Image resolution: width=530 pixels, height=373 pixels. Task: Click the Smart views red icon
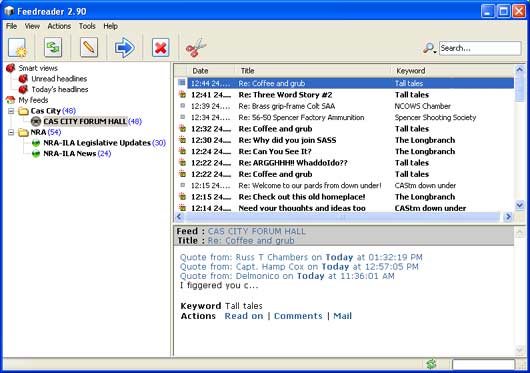pyautogui.click(x=10, y=68)
